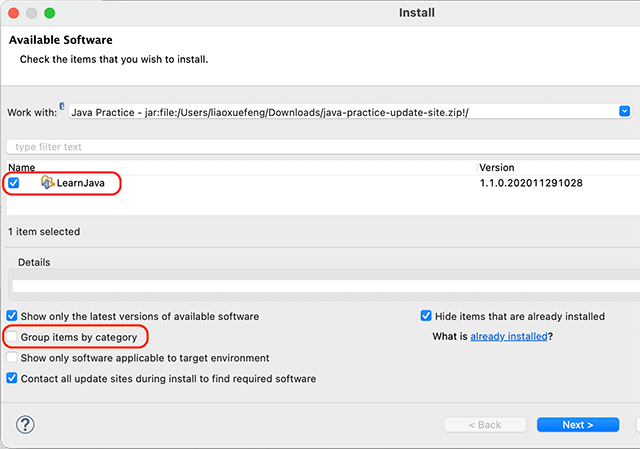
Task: Open the already installed link
Action: [x=509, y=337]
